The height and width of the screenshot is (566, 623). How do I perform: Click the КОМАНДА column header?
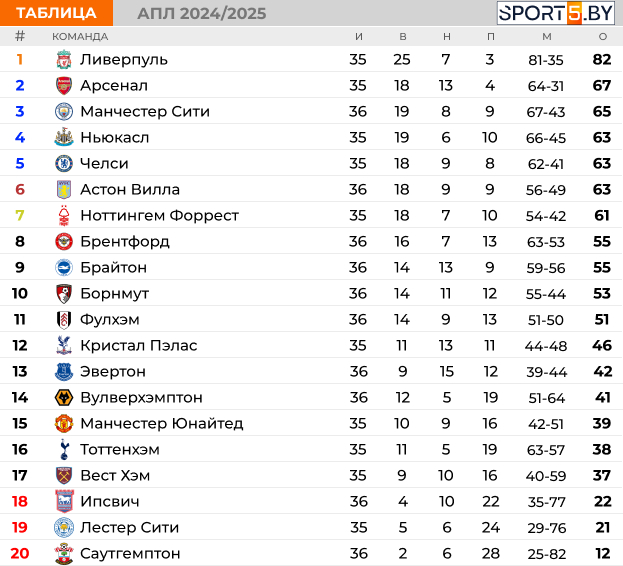[80, 37]
